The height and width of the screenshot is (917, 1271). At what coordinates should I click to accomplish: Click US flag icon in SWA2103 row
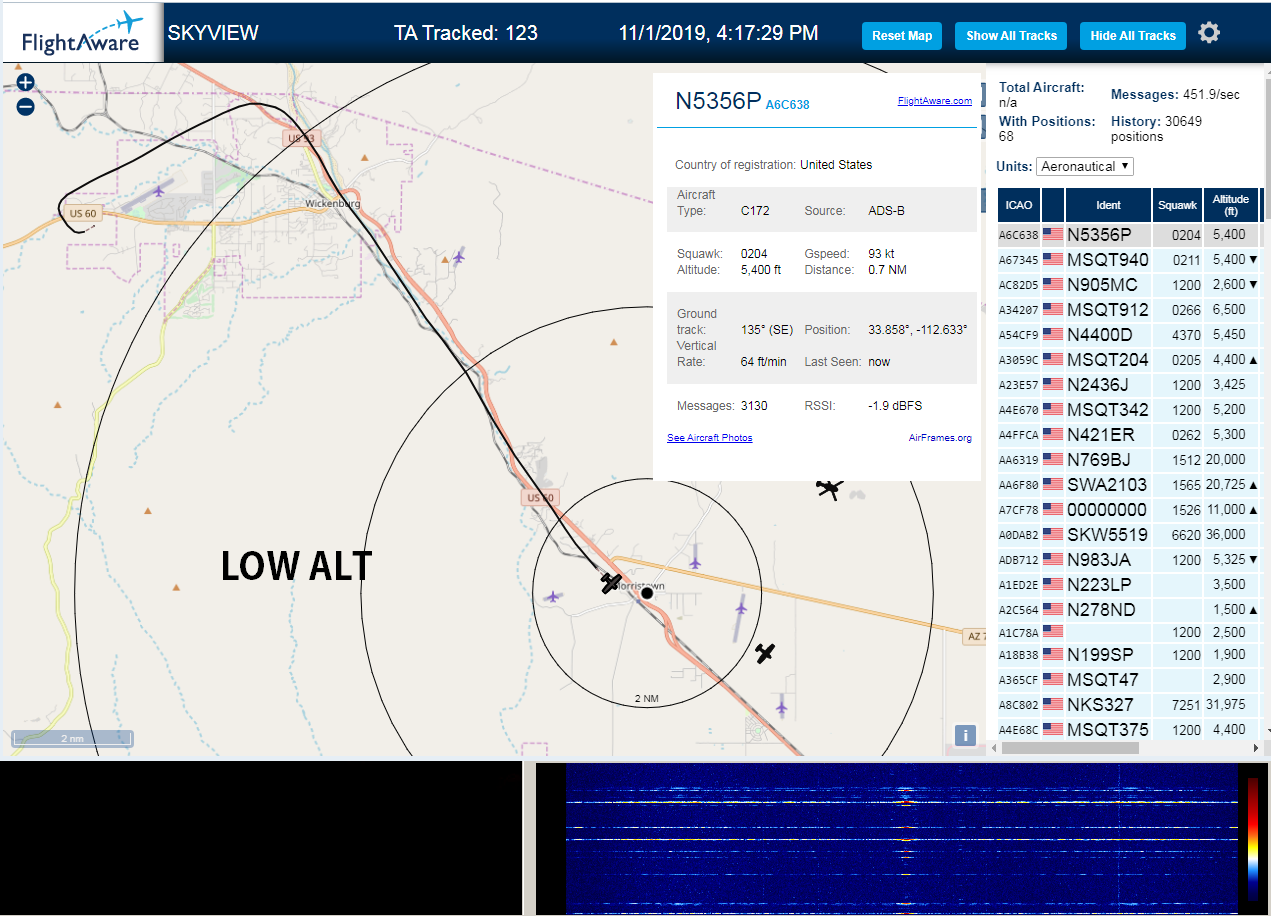tap(1053, 485)
